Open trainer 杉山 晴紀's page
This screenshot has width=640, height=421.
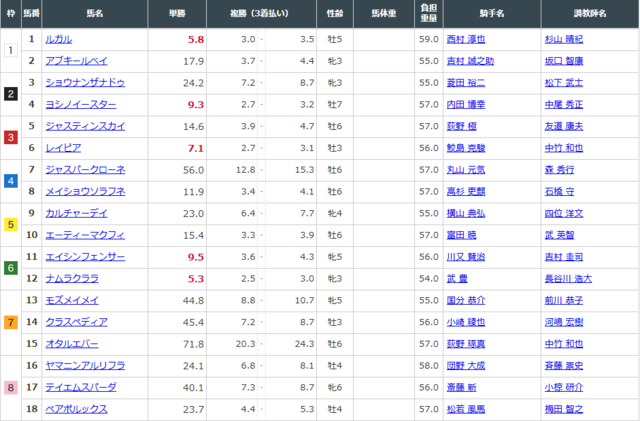coord(565,39)
